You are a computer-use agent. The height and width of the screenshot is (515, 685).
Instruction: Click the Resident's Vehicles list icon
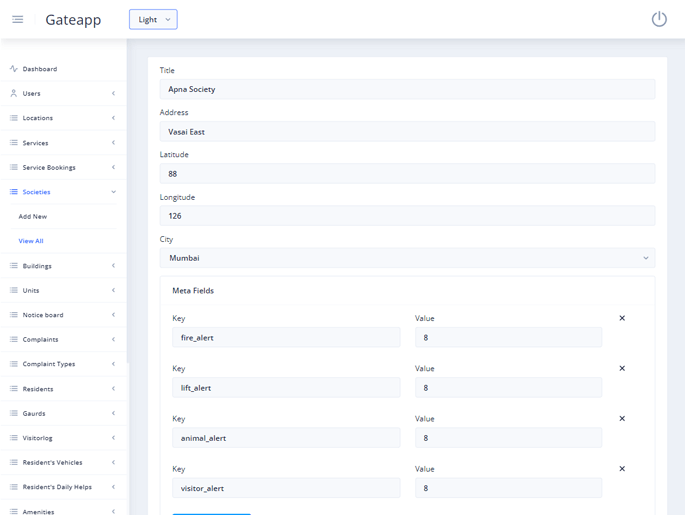tap(14, 462)
